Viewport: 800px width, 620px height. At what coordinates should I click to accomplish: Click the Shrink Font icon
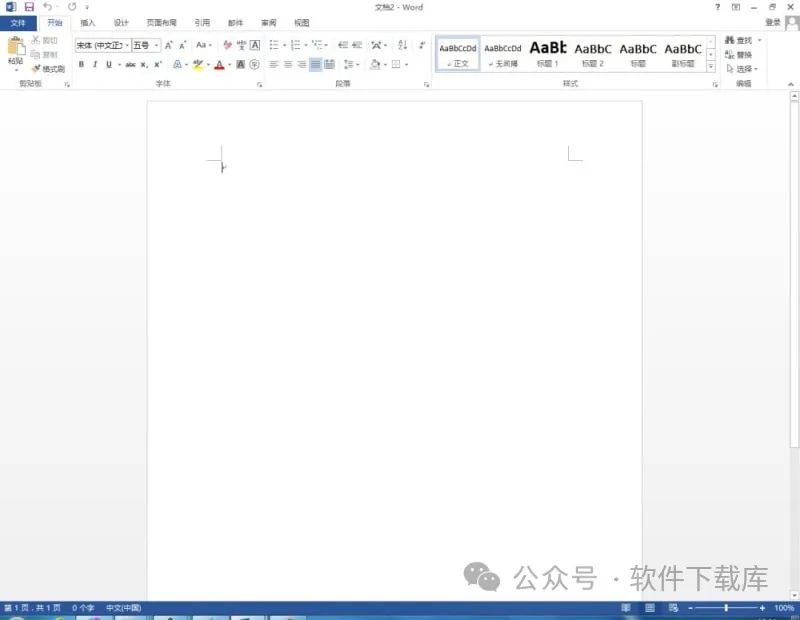pos(183,45)
